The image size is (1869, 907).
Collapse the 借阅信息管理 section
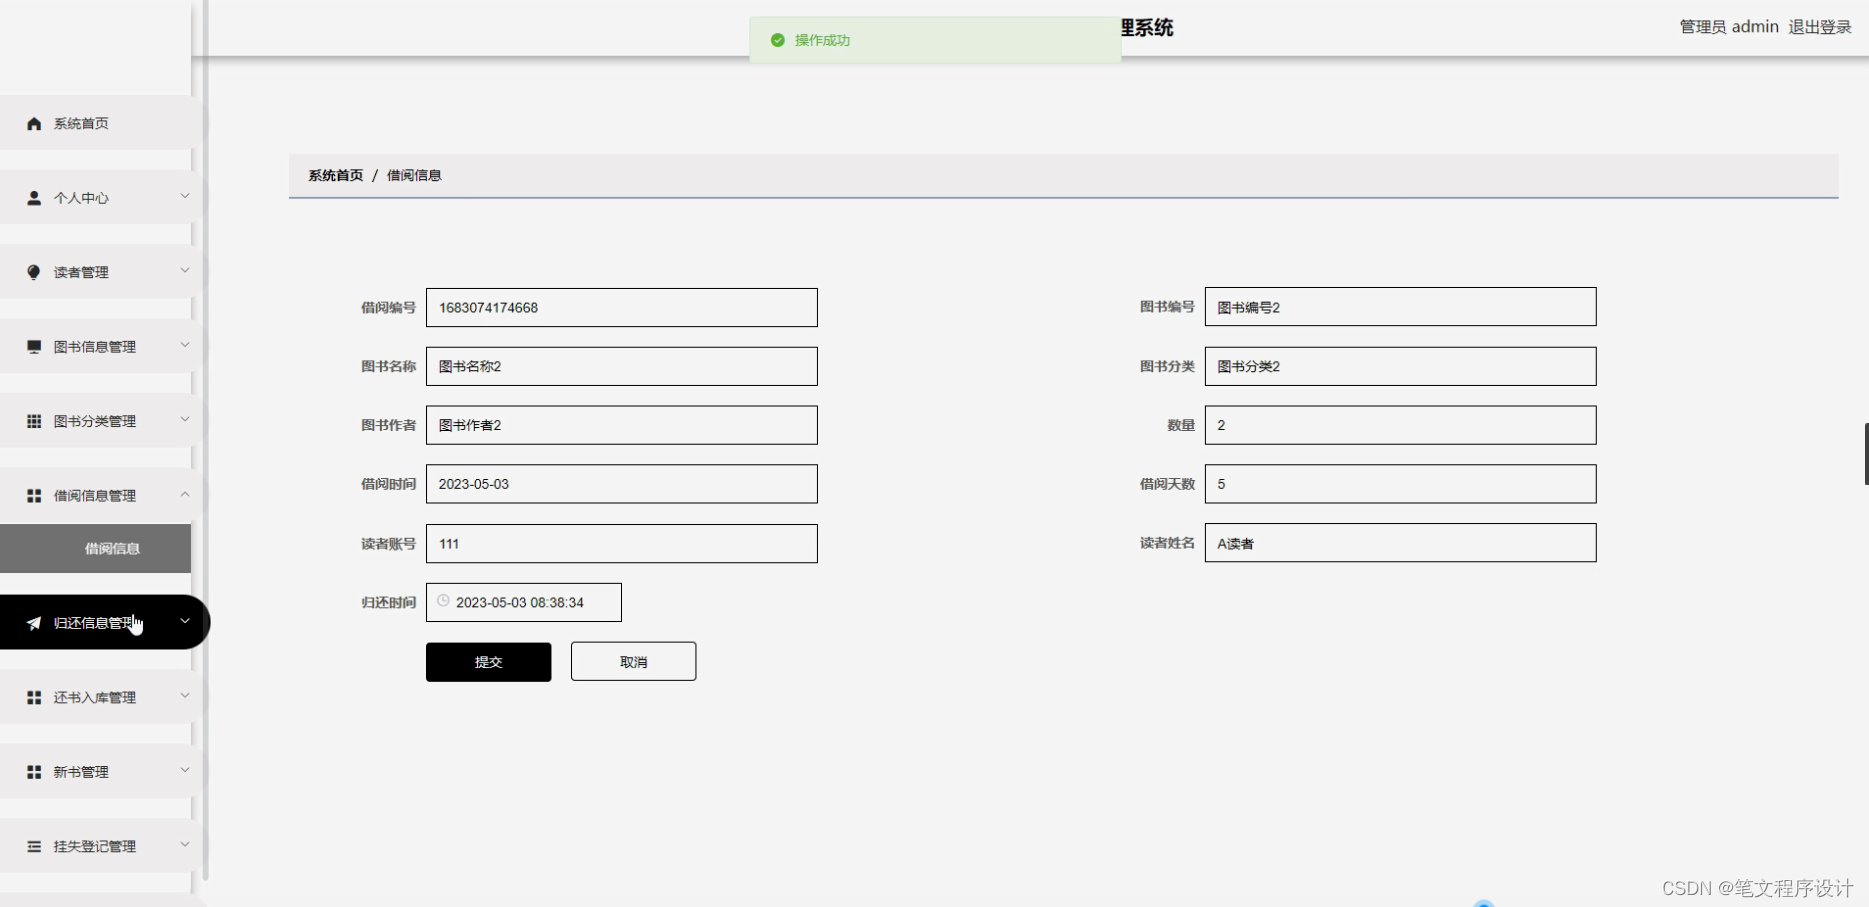(x=95, y=495)
